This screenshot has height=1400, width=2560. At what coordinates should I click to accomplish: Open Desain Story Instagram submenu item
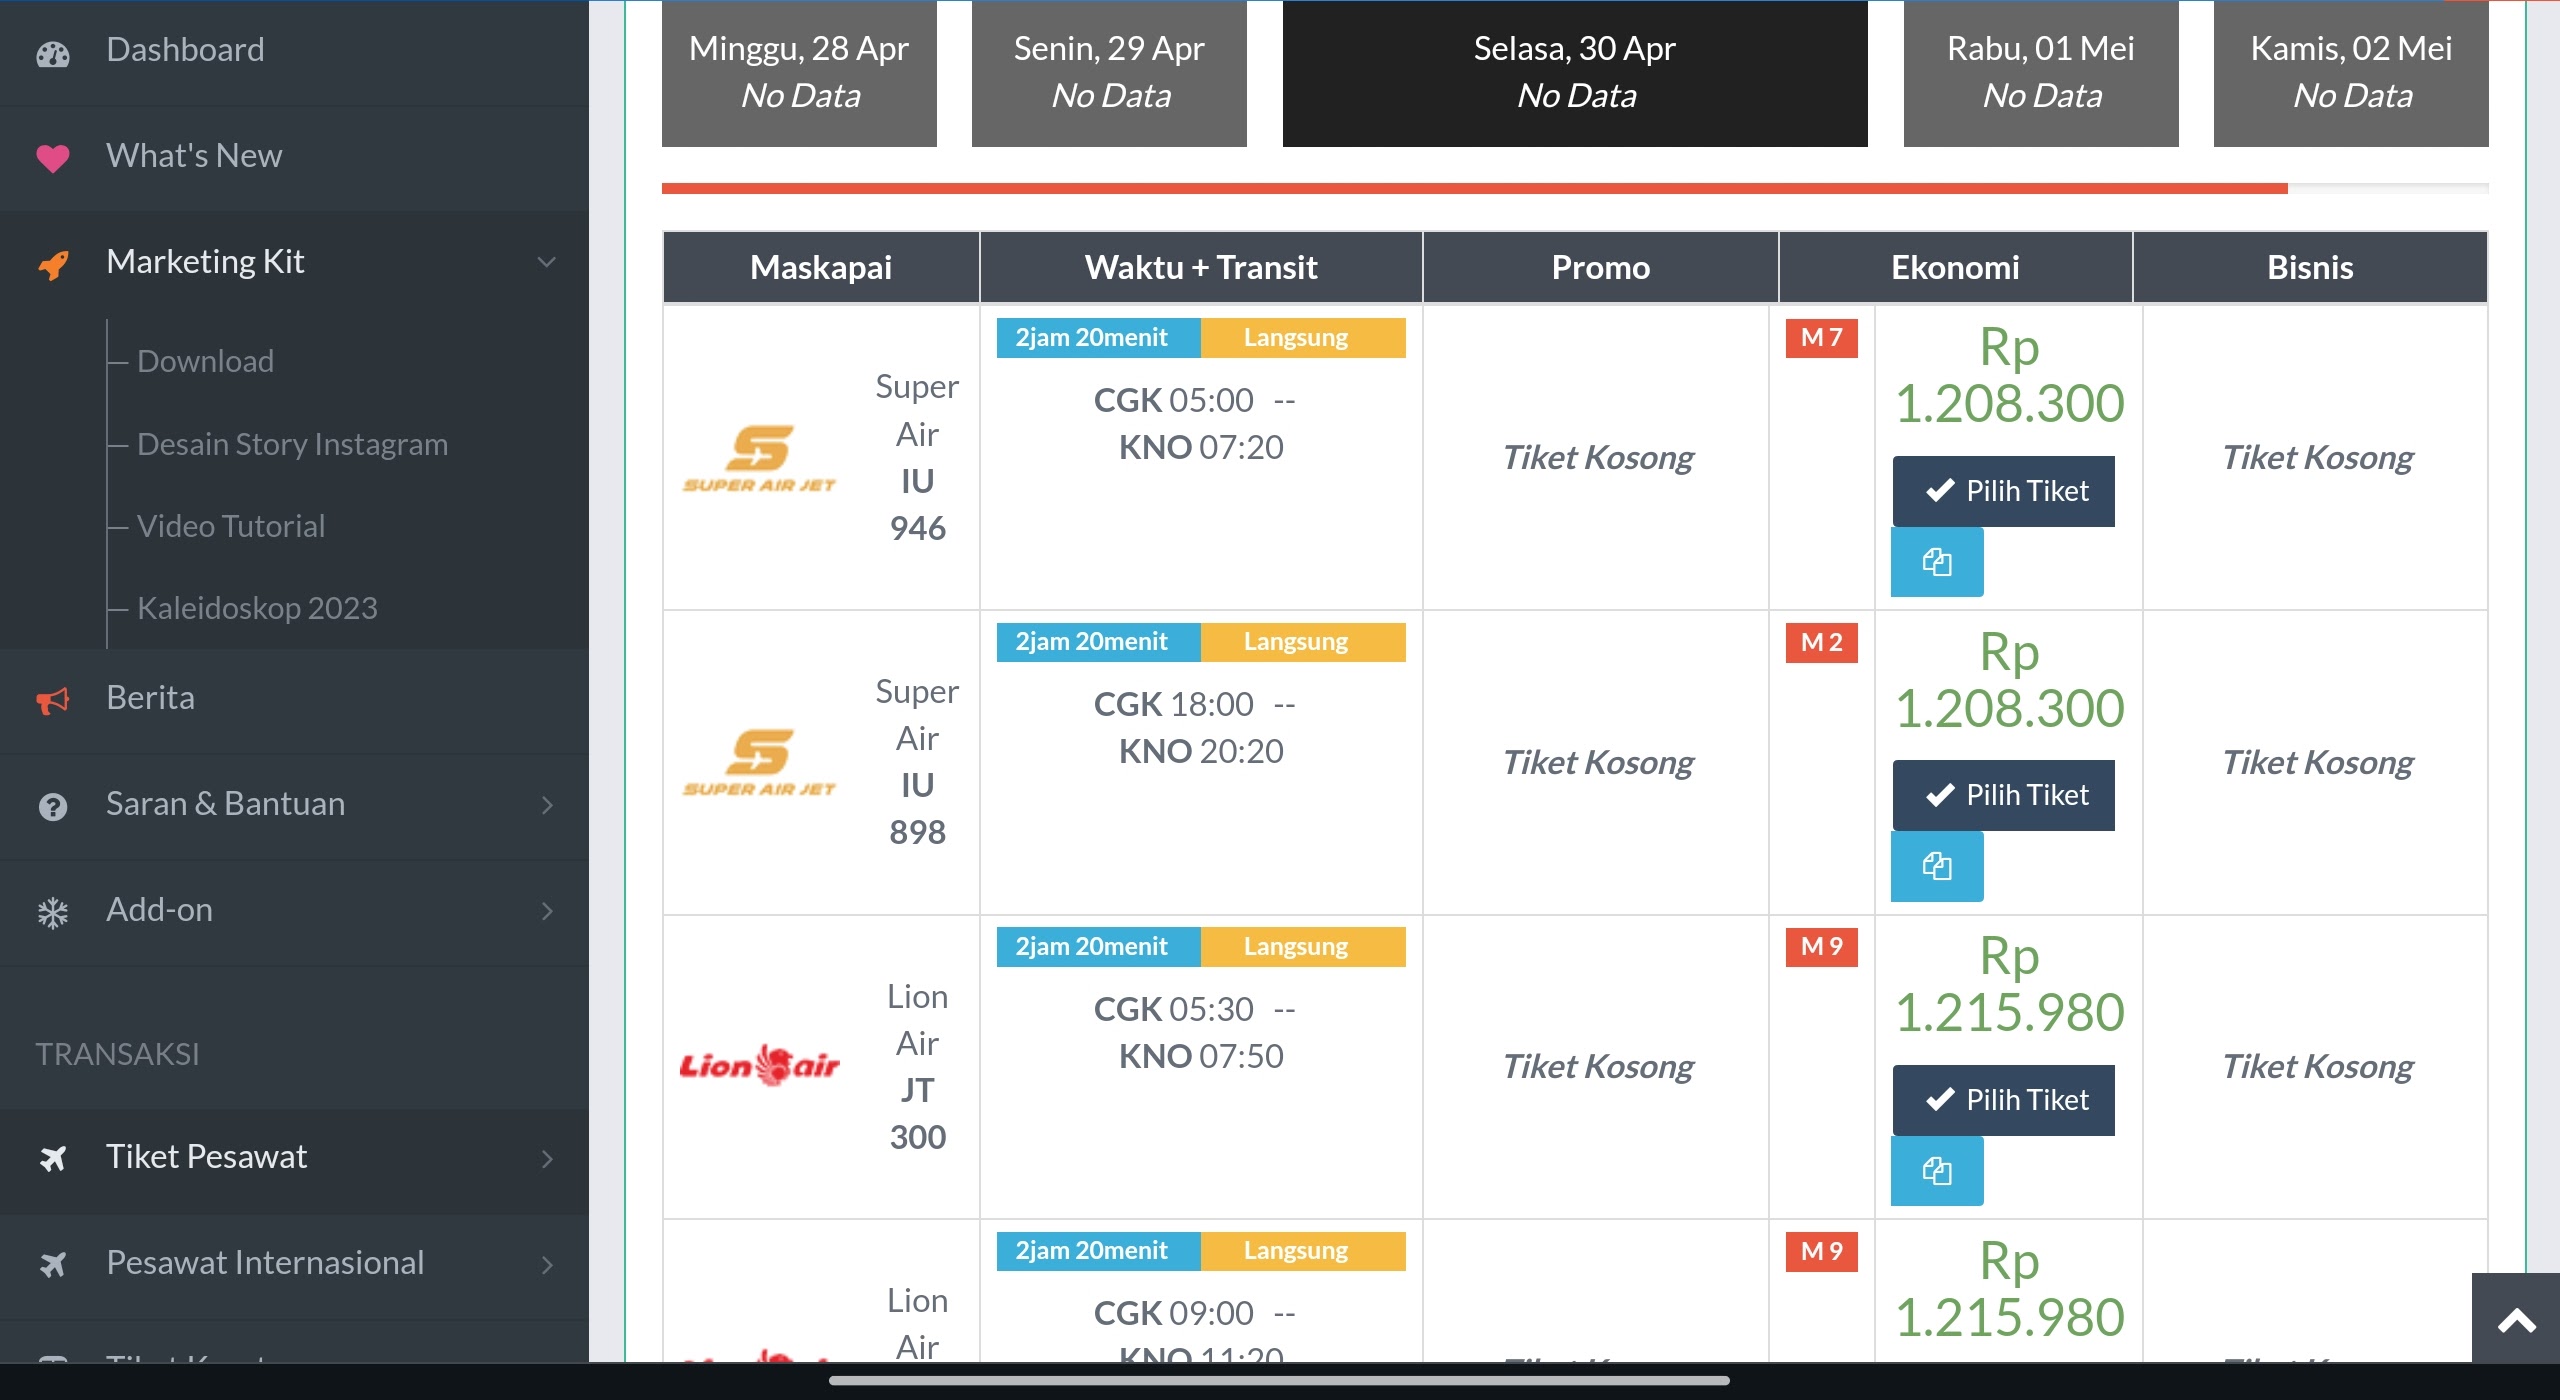tap(292, 444)
